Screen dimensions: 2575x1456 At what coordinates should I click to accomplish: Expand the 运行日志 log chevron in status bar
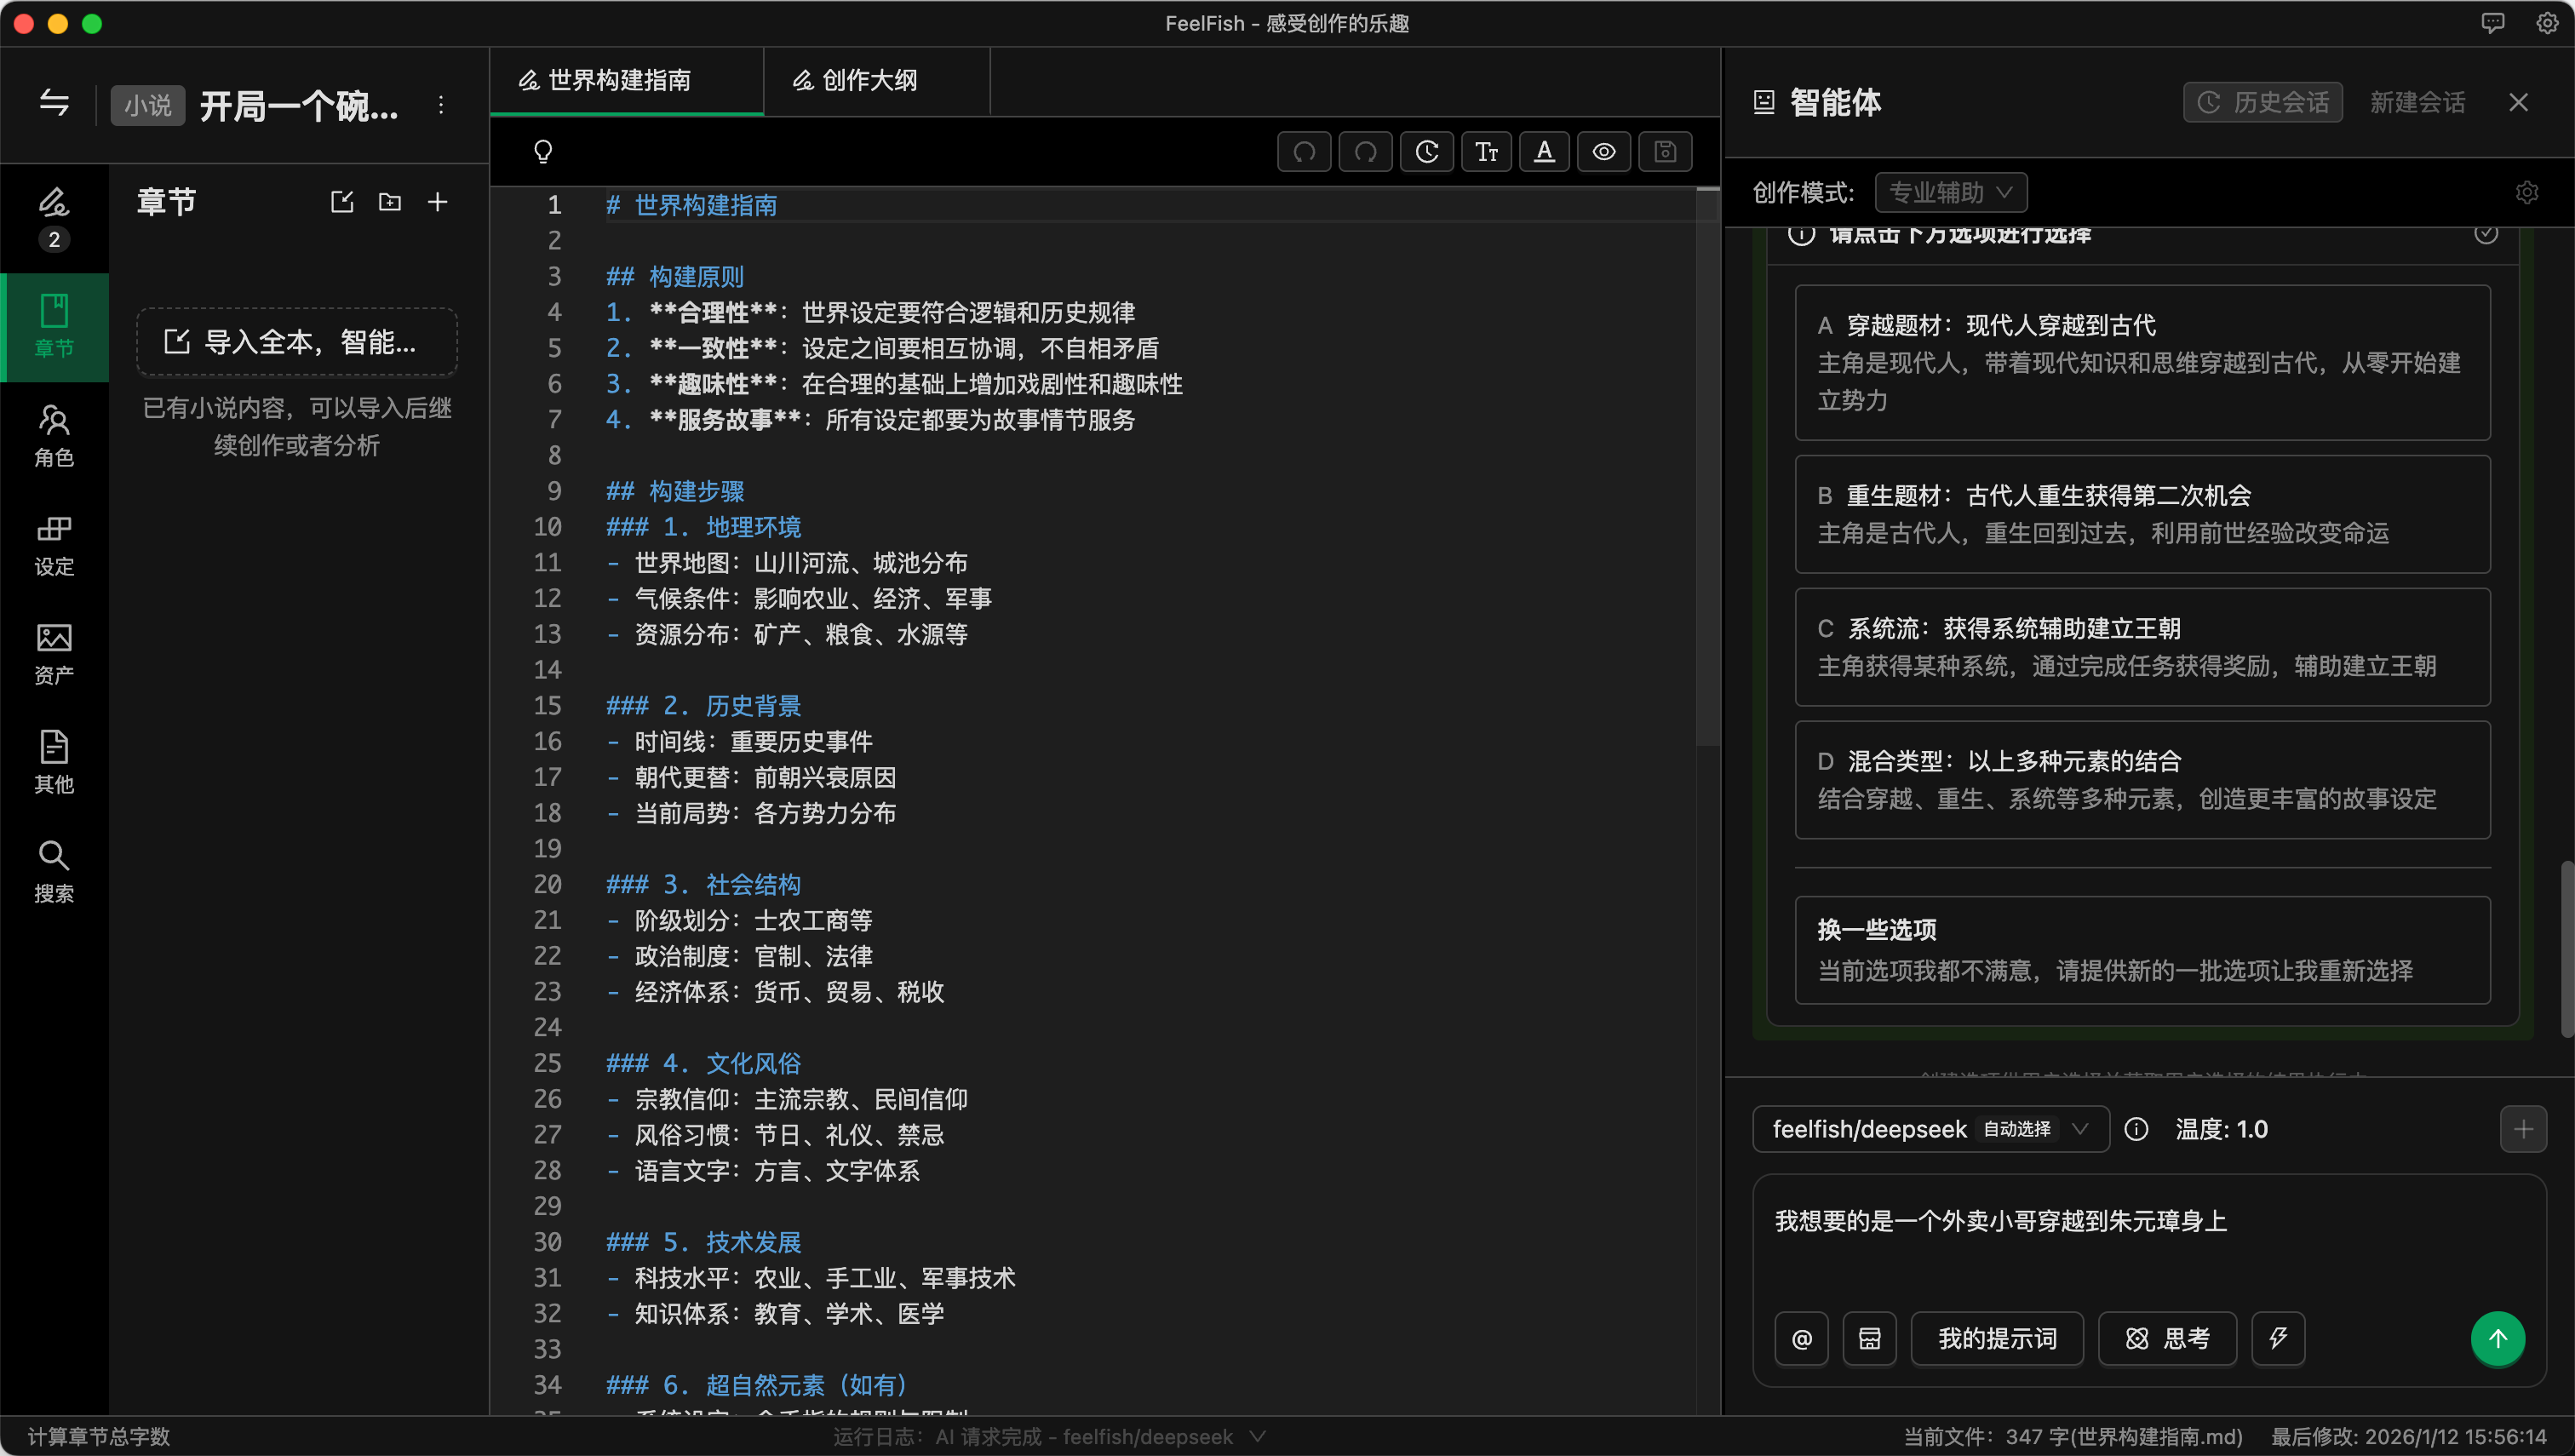[1258, 1436]
